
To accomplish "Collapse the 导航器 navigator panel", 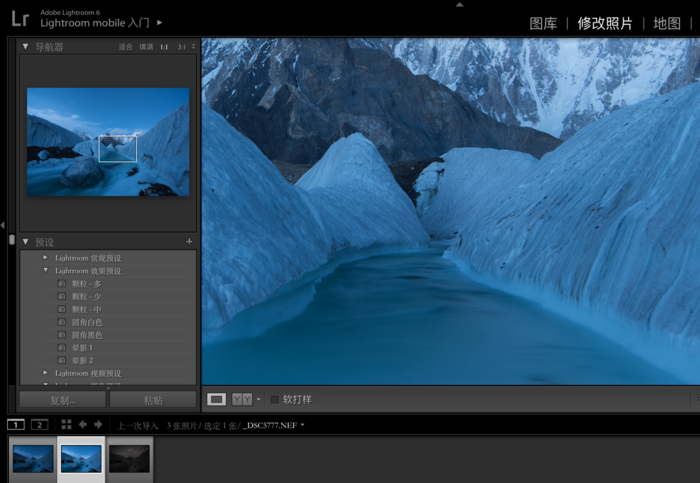I will 26,46.
